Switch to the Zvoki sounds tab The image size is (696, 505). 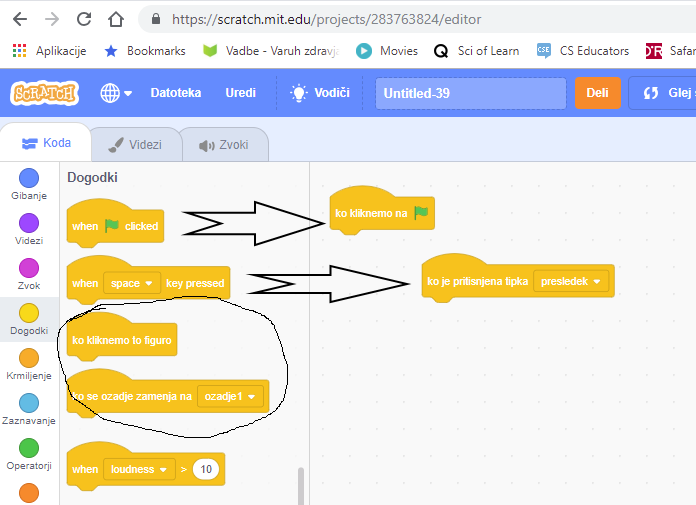click(x=224, y=144)
